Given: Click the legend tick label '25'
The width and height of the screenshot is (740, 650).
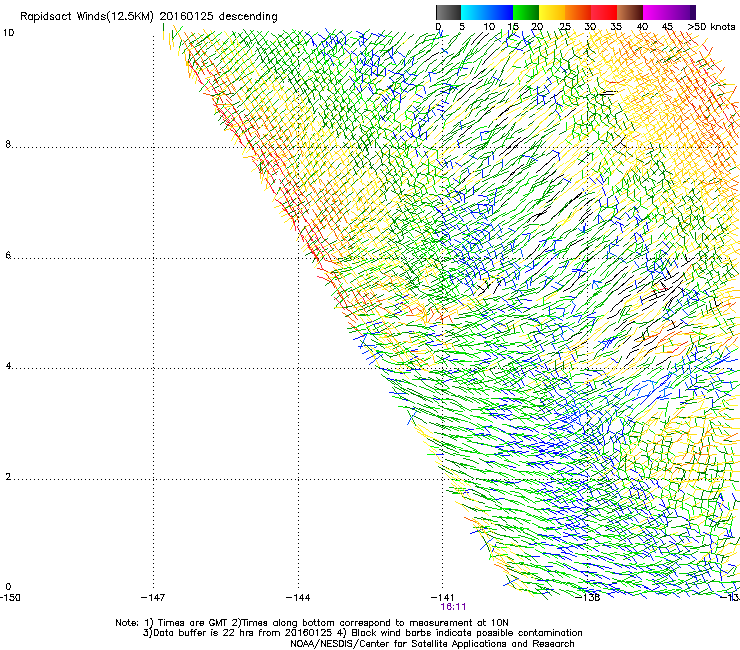Looking at the screenshot, I should 564,27.
